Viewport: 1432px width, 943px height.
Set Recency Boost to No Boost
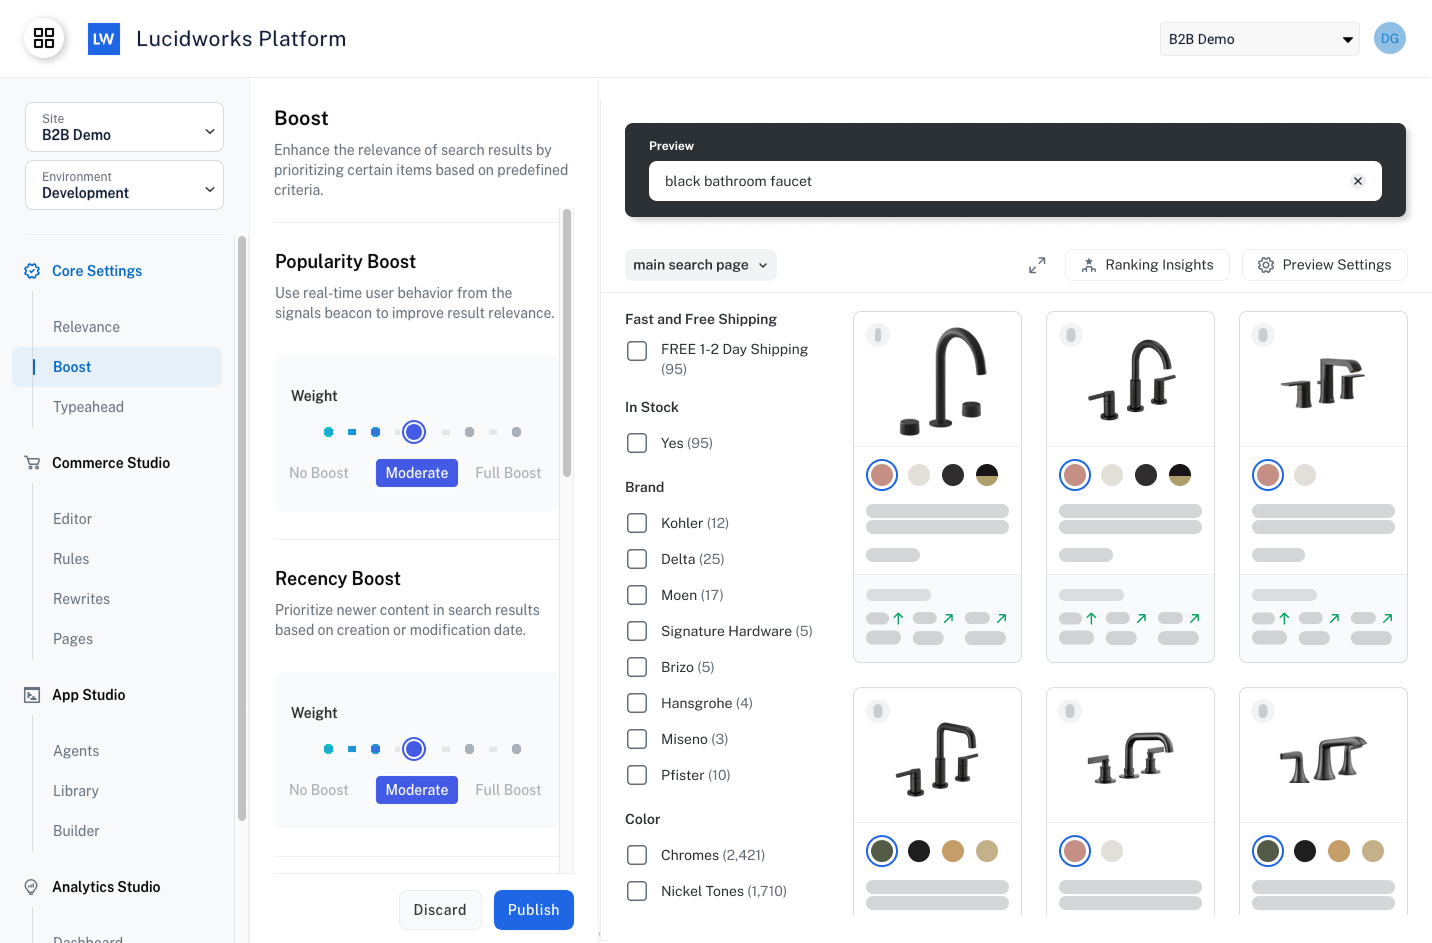[x=319, y=790]
